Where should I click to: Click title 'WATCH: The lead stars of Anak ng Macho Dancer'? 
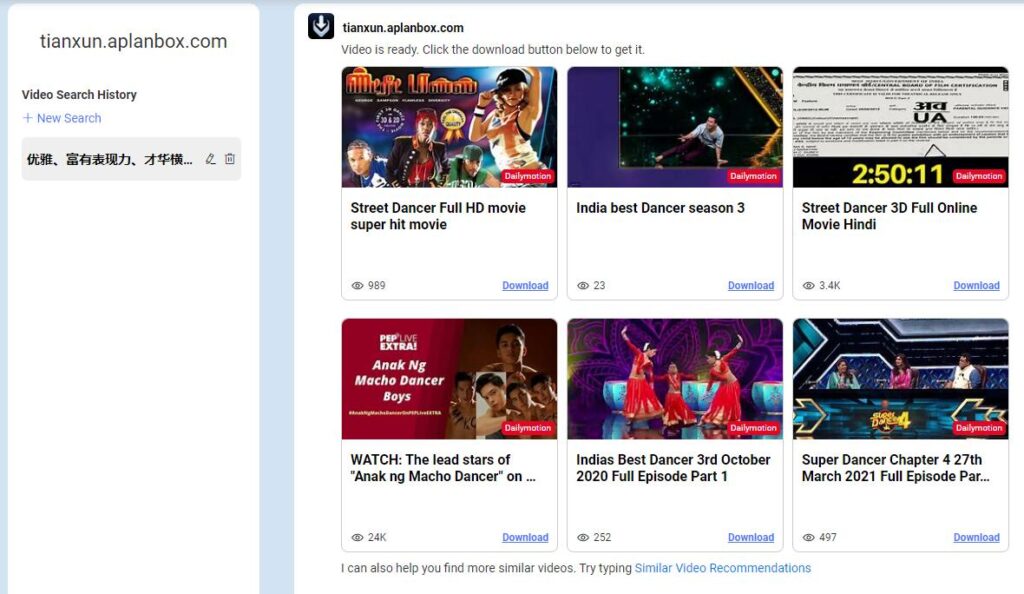(443, 468)
